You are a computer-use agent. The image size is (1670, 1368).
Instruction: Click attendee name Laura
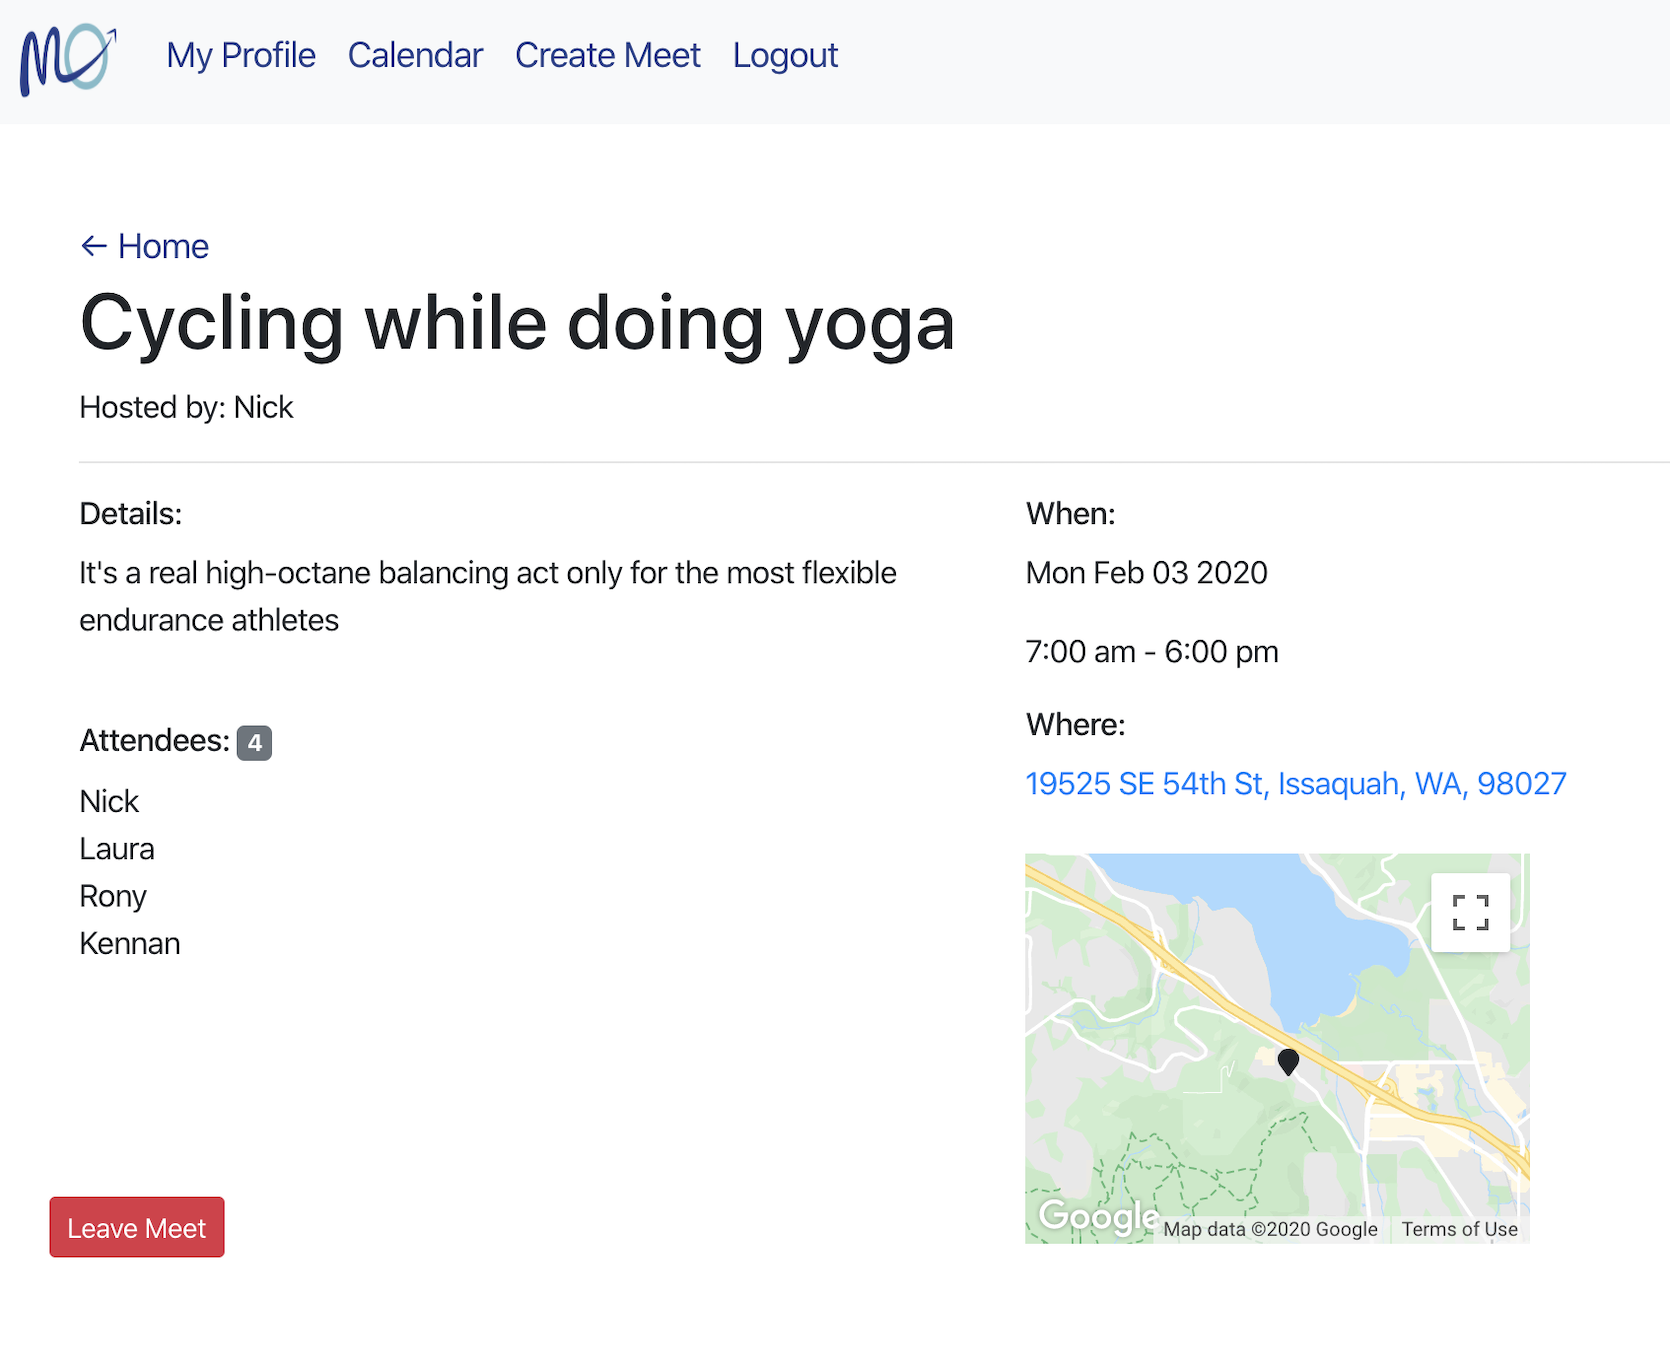point(117,849)
